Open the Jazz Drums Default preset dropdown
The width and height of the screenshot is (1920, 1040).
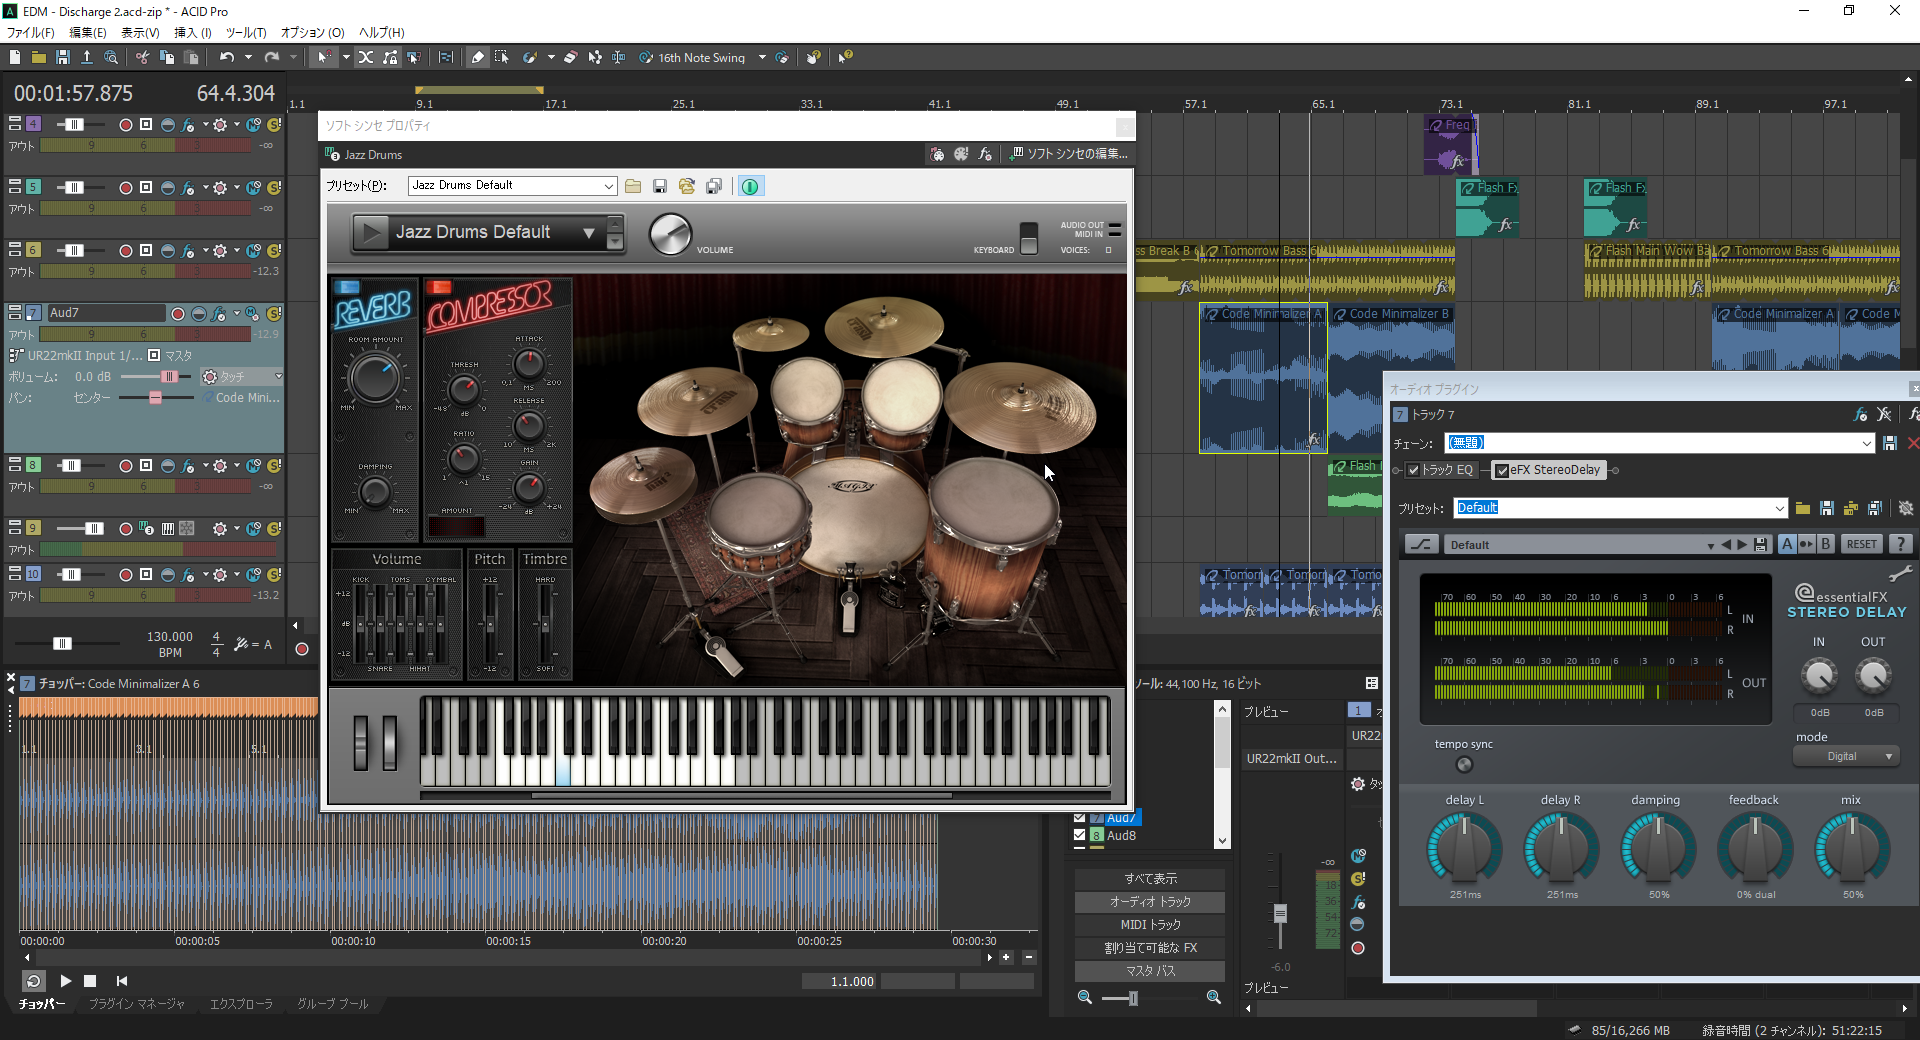[608, 186]
